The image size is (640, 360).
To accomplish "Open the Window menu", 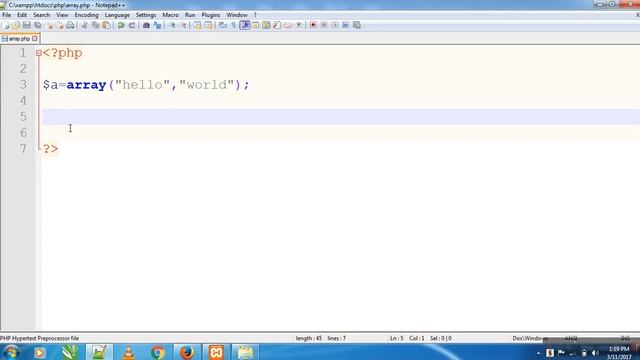I will click(237, 15).
